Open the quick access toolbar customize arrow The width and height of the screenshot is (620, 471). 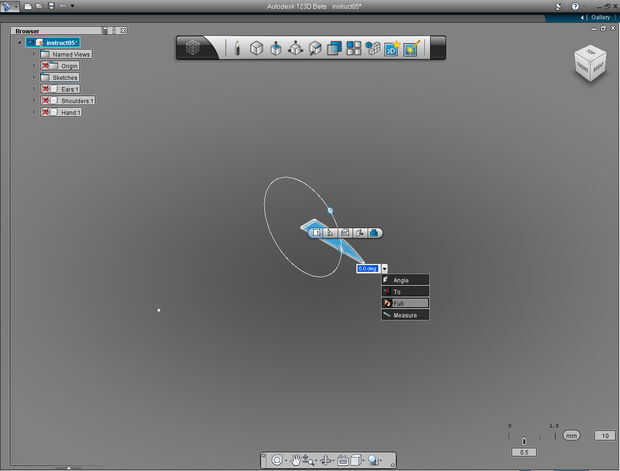(x=72, y=6)
